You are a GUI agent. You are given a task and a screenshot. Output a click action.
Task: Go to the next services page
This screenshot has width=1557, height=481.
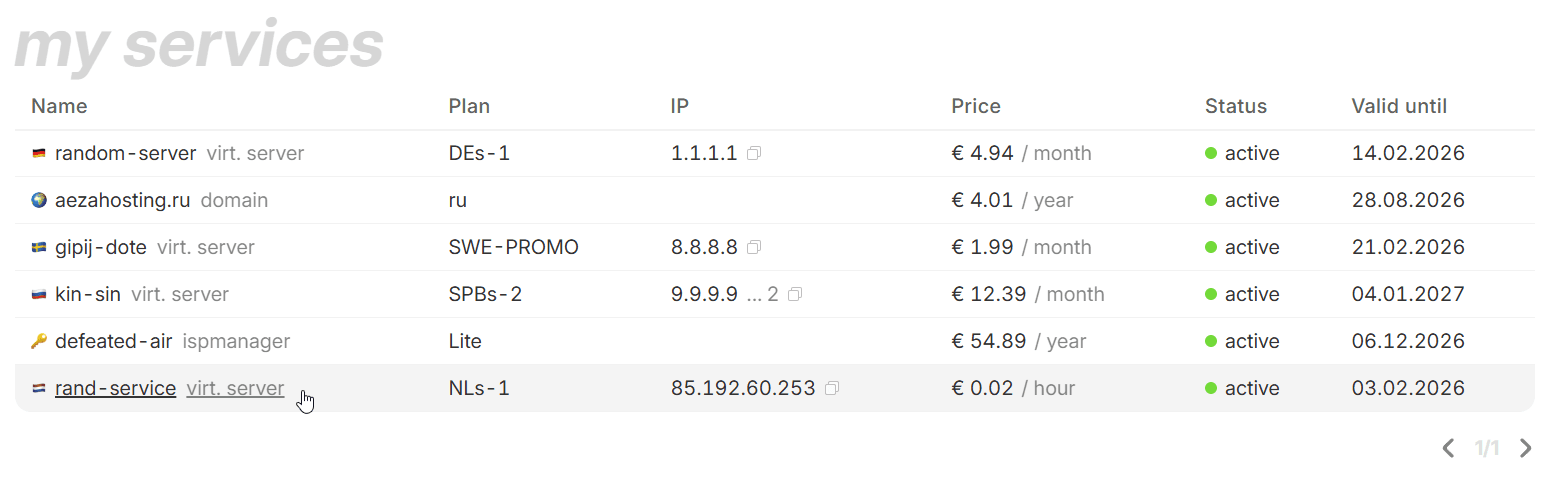[x=1525, y=448]
